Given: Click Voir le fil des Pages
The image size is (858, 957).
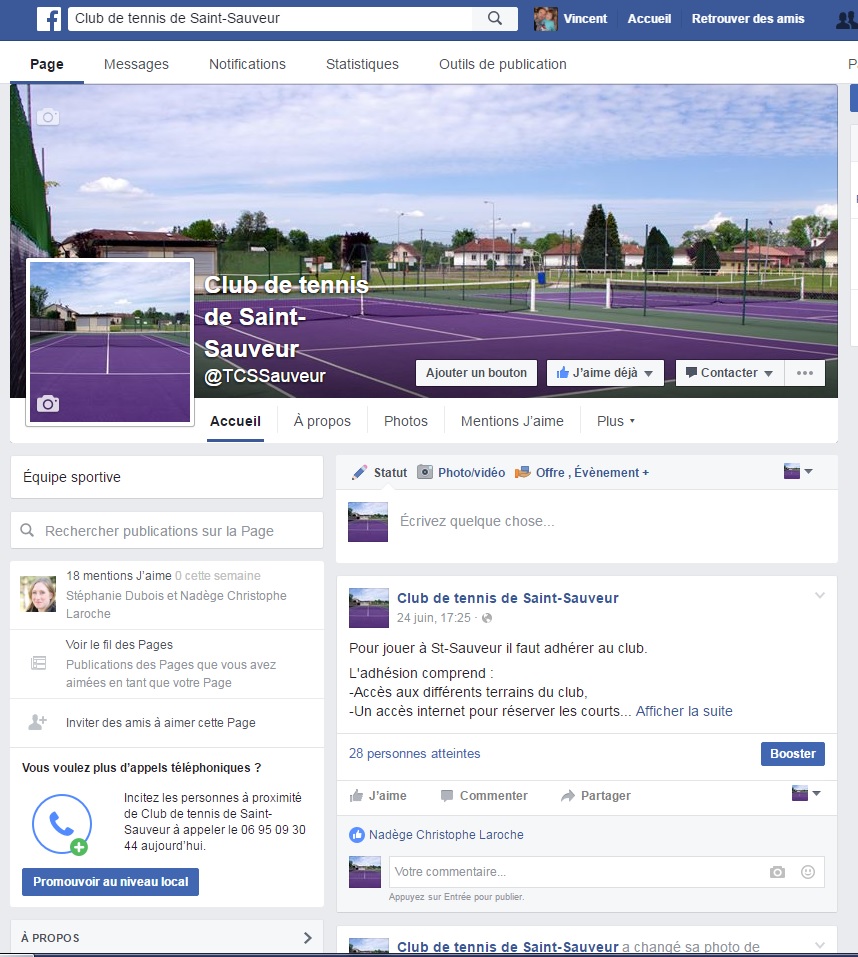Looking at the screenshot, I should (119, 645).
